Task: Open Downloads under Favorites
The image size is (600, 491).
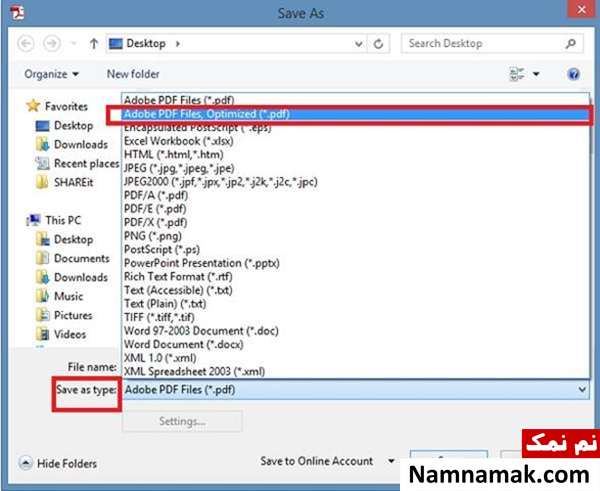Action: coord(81,145)
